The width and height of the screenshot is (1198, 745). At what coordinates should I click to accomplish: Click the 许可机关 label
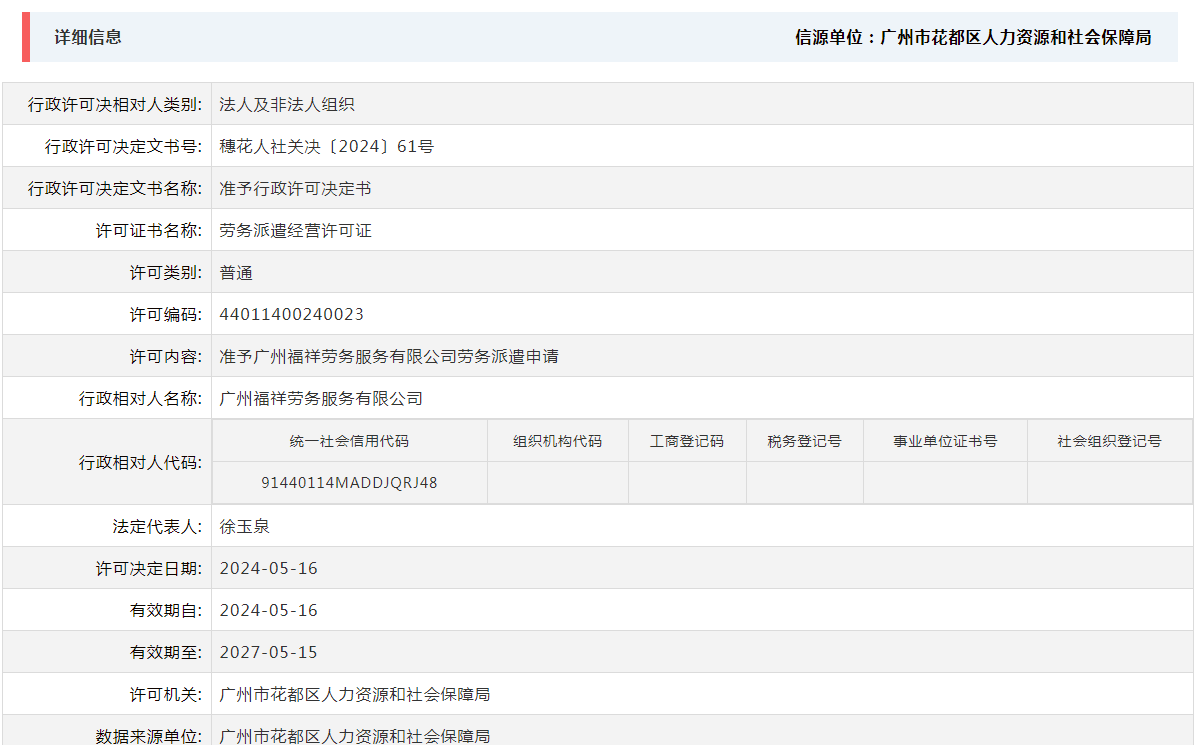click(x=165, y=695)
